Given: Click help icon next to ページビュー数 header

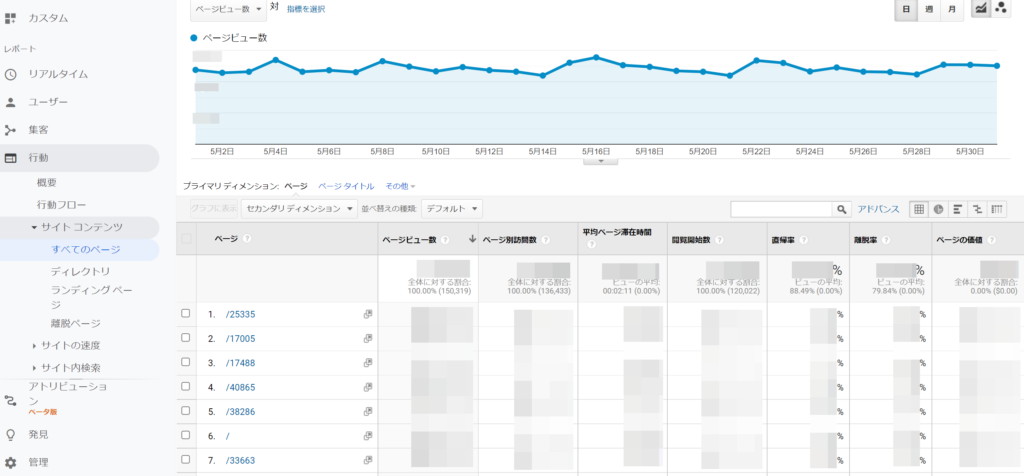Looking at the screenshot, I should 445,240.
